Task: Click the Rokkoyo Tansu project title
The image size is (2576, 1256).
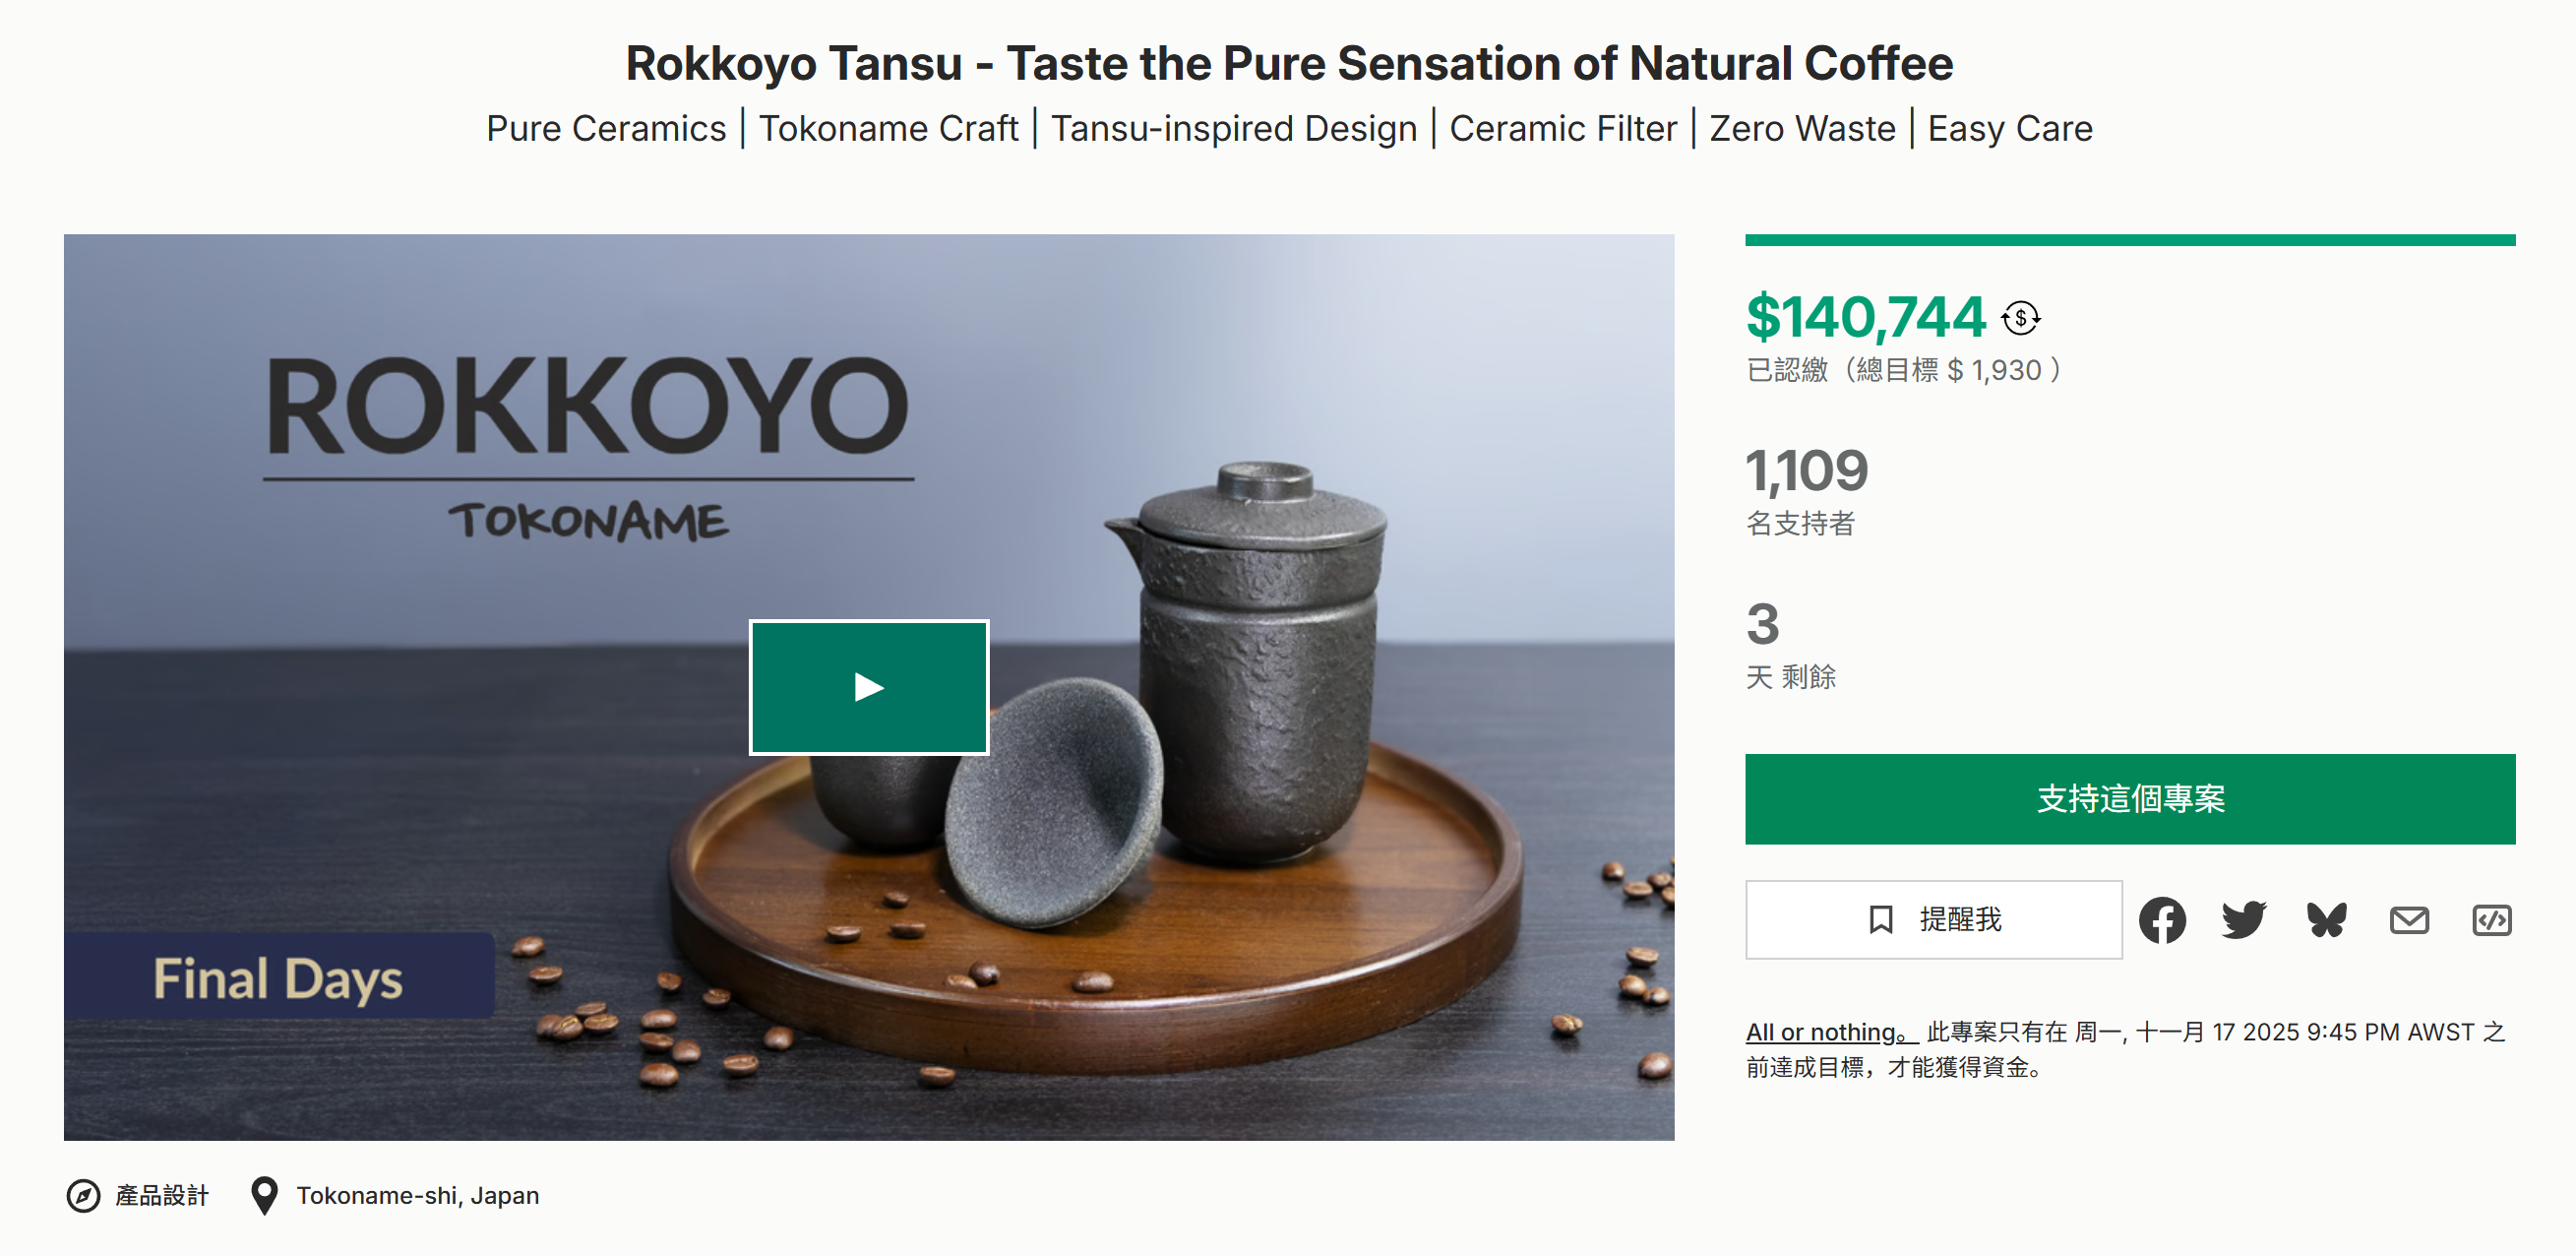Action: (x=1288, y=63)
